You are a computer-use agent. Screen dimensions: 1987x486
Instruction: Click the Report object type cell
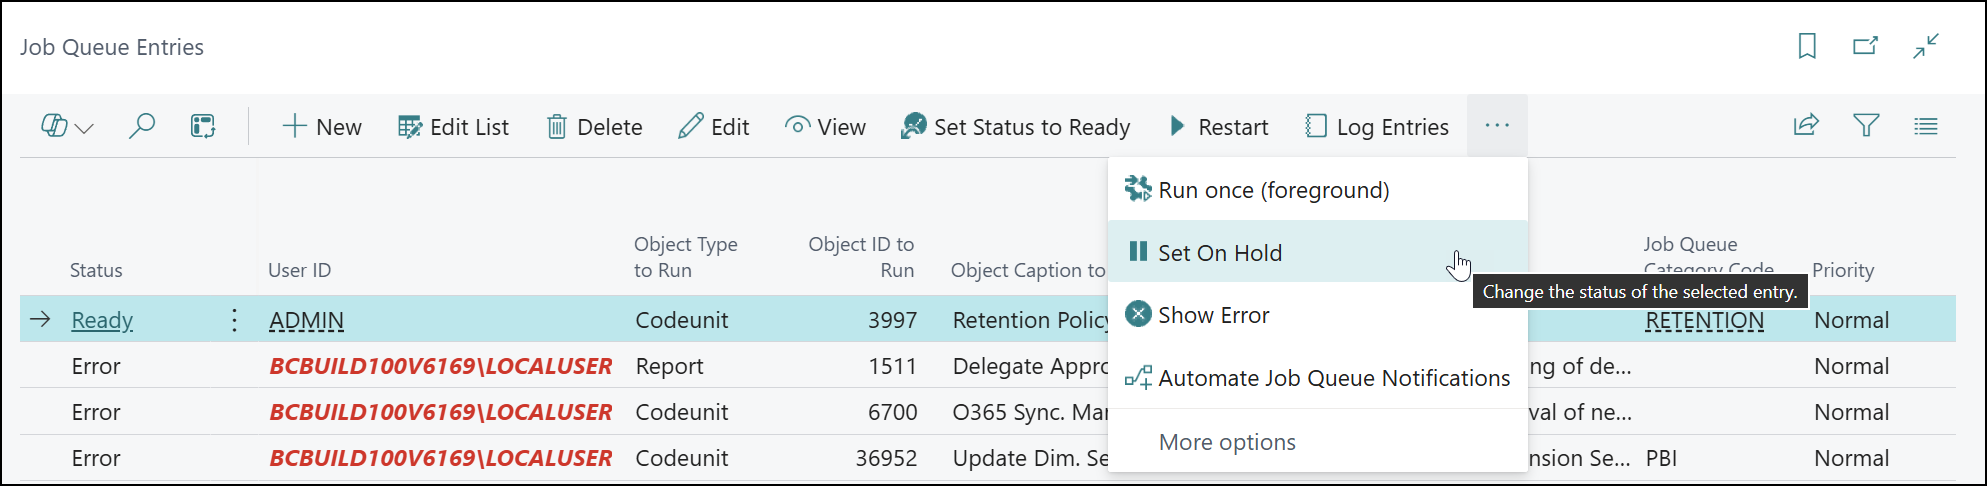click(x=669, y=366)
